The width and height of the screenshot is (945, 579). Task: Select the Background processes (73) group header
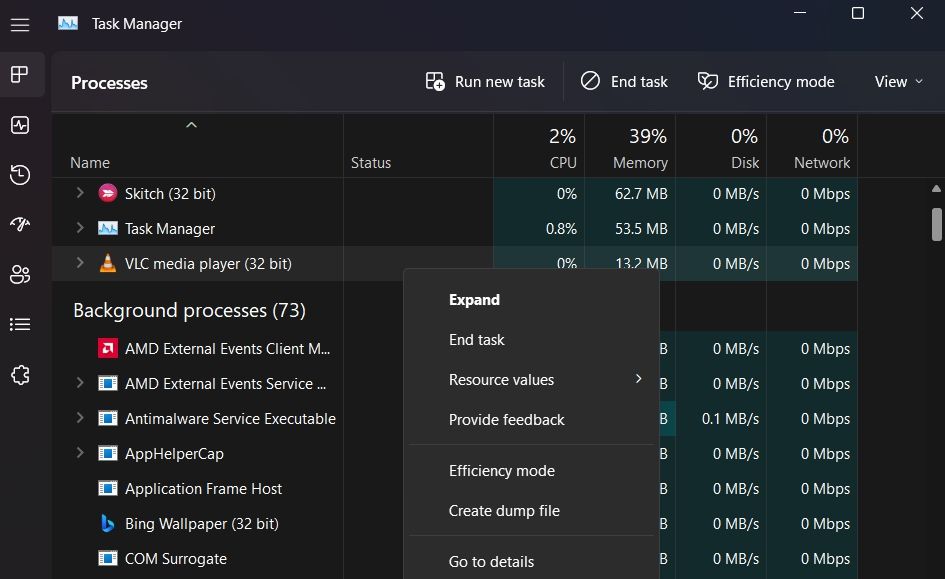pos(189,310)
